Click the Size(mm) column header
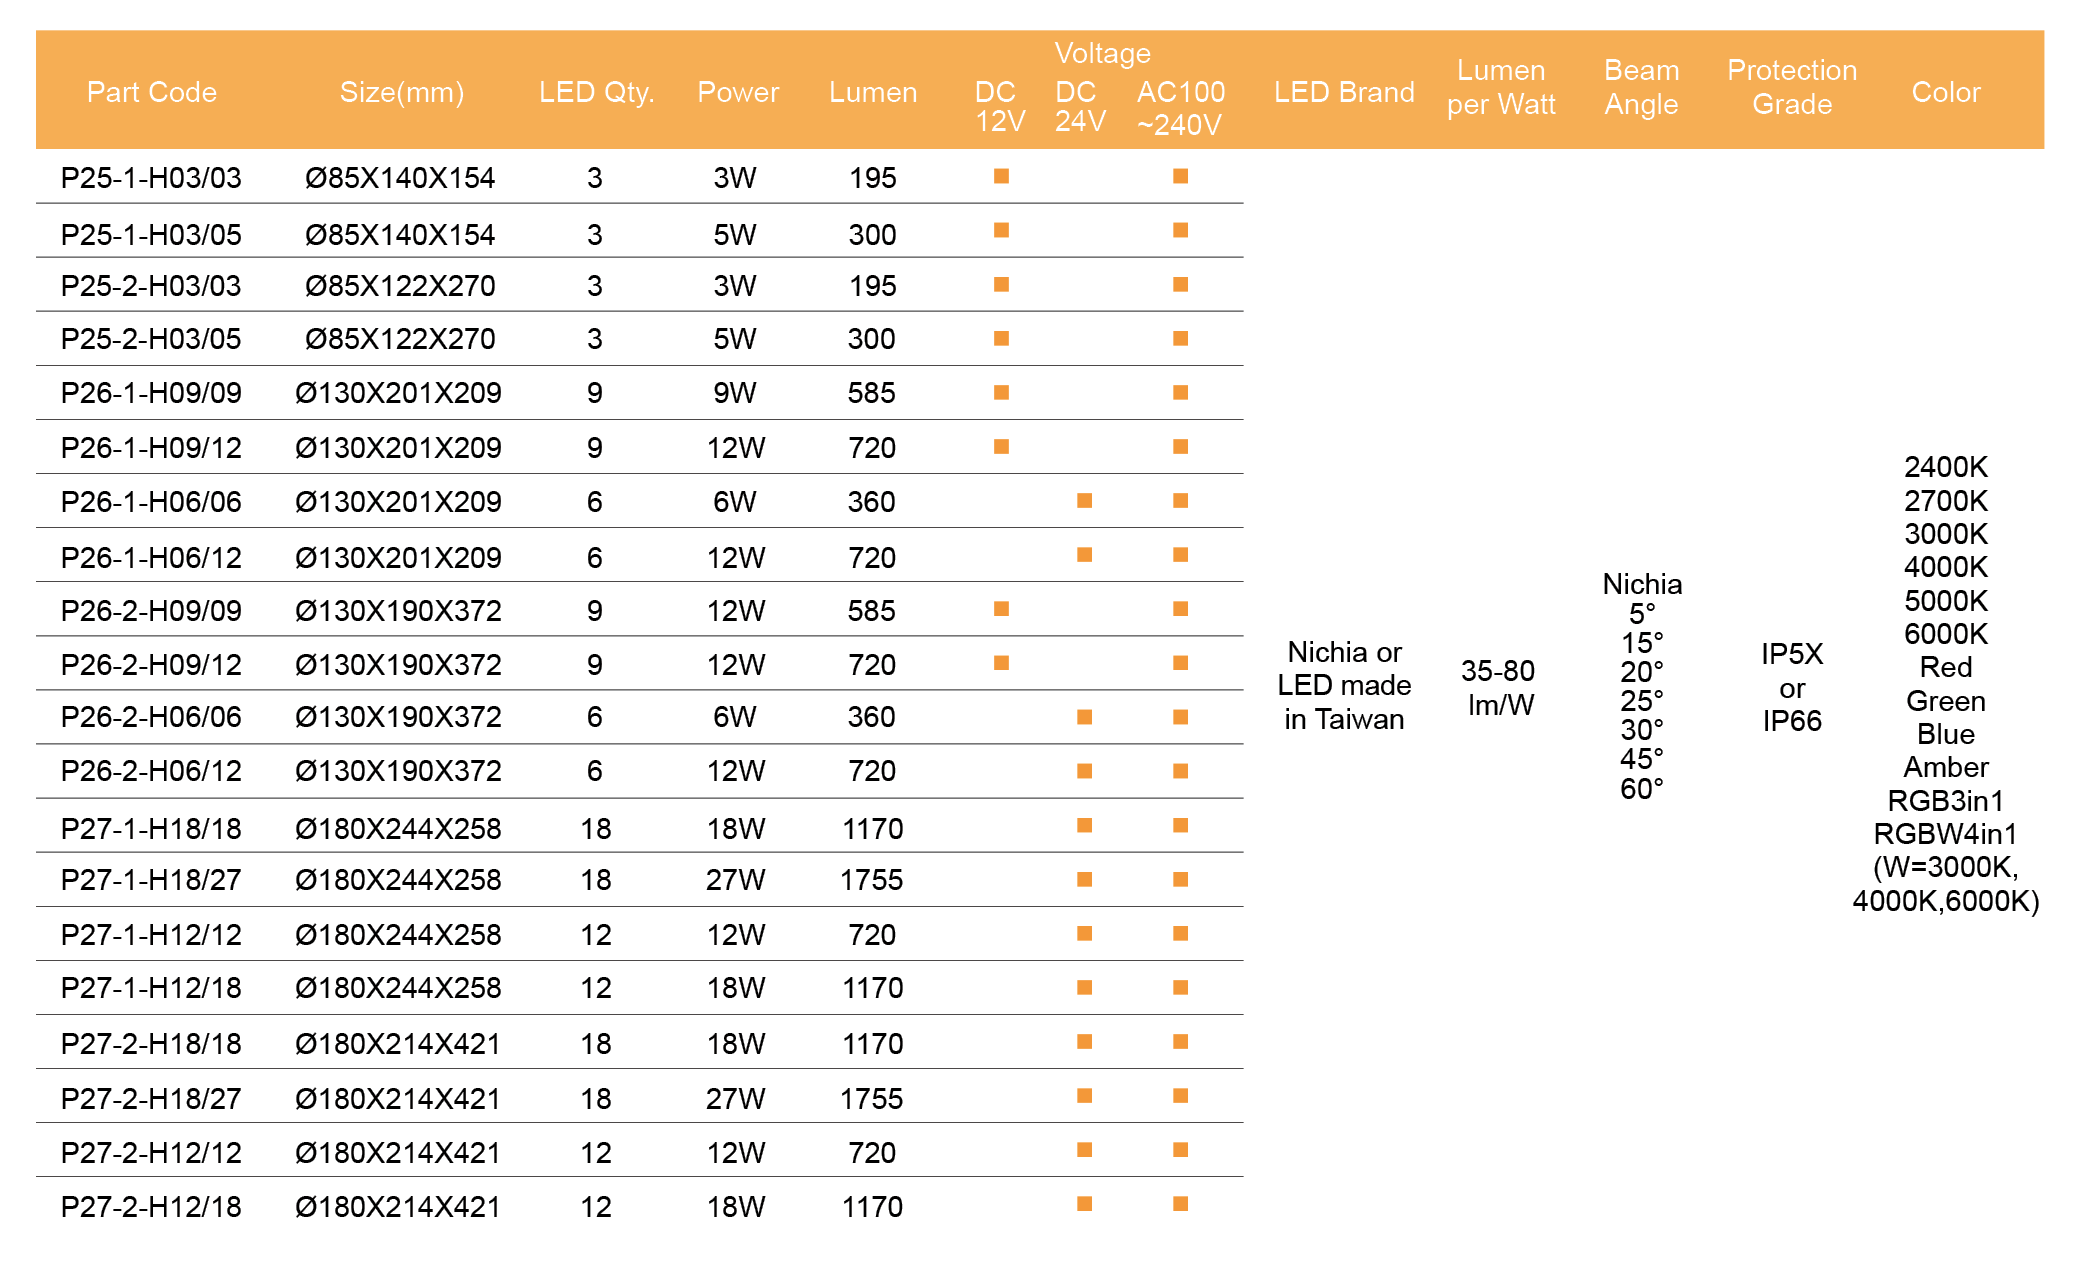The height and width of the screenshot is (1268, 2073). [401, 92]
